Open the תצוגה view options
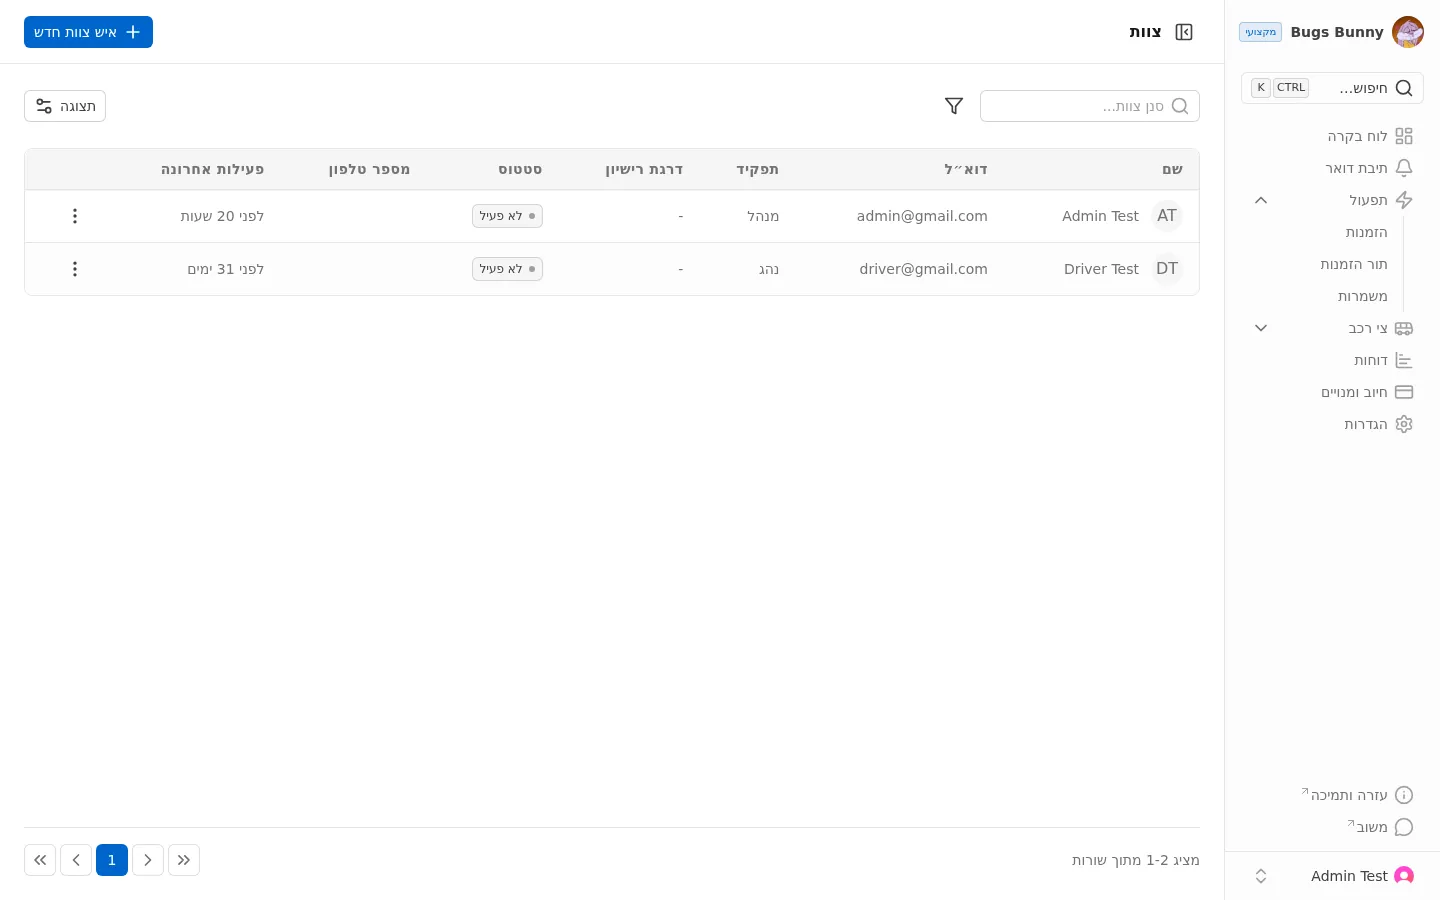Image resolution: width=1440 pixels, height=900 pixels. (x=65, y=106)
